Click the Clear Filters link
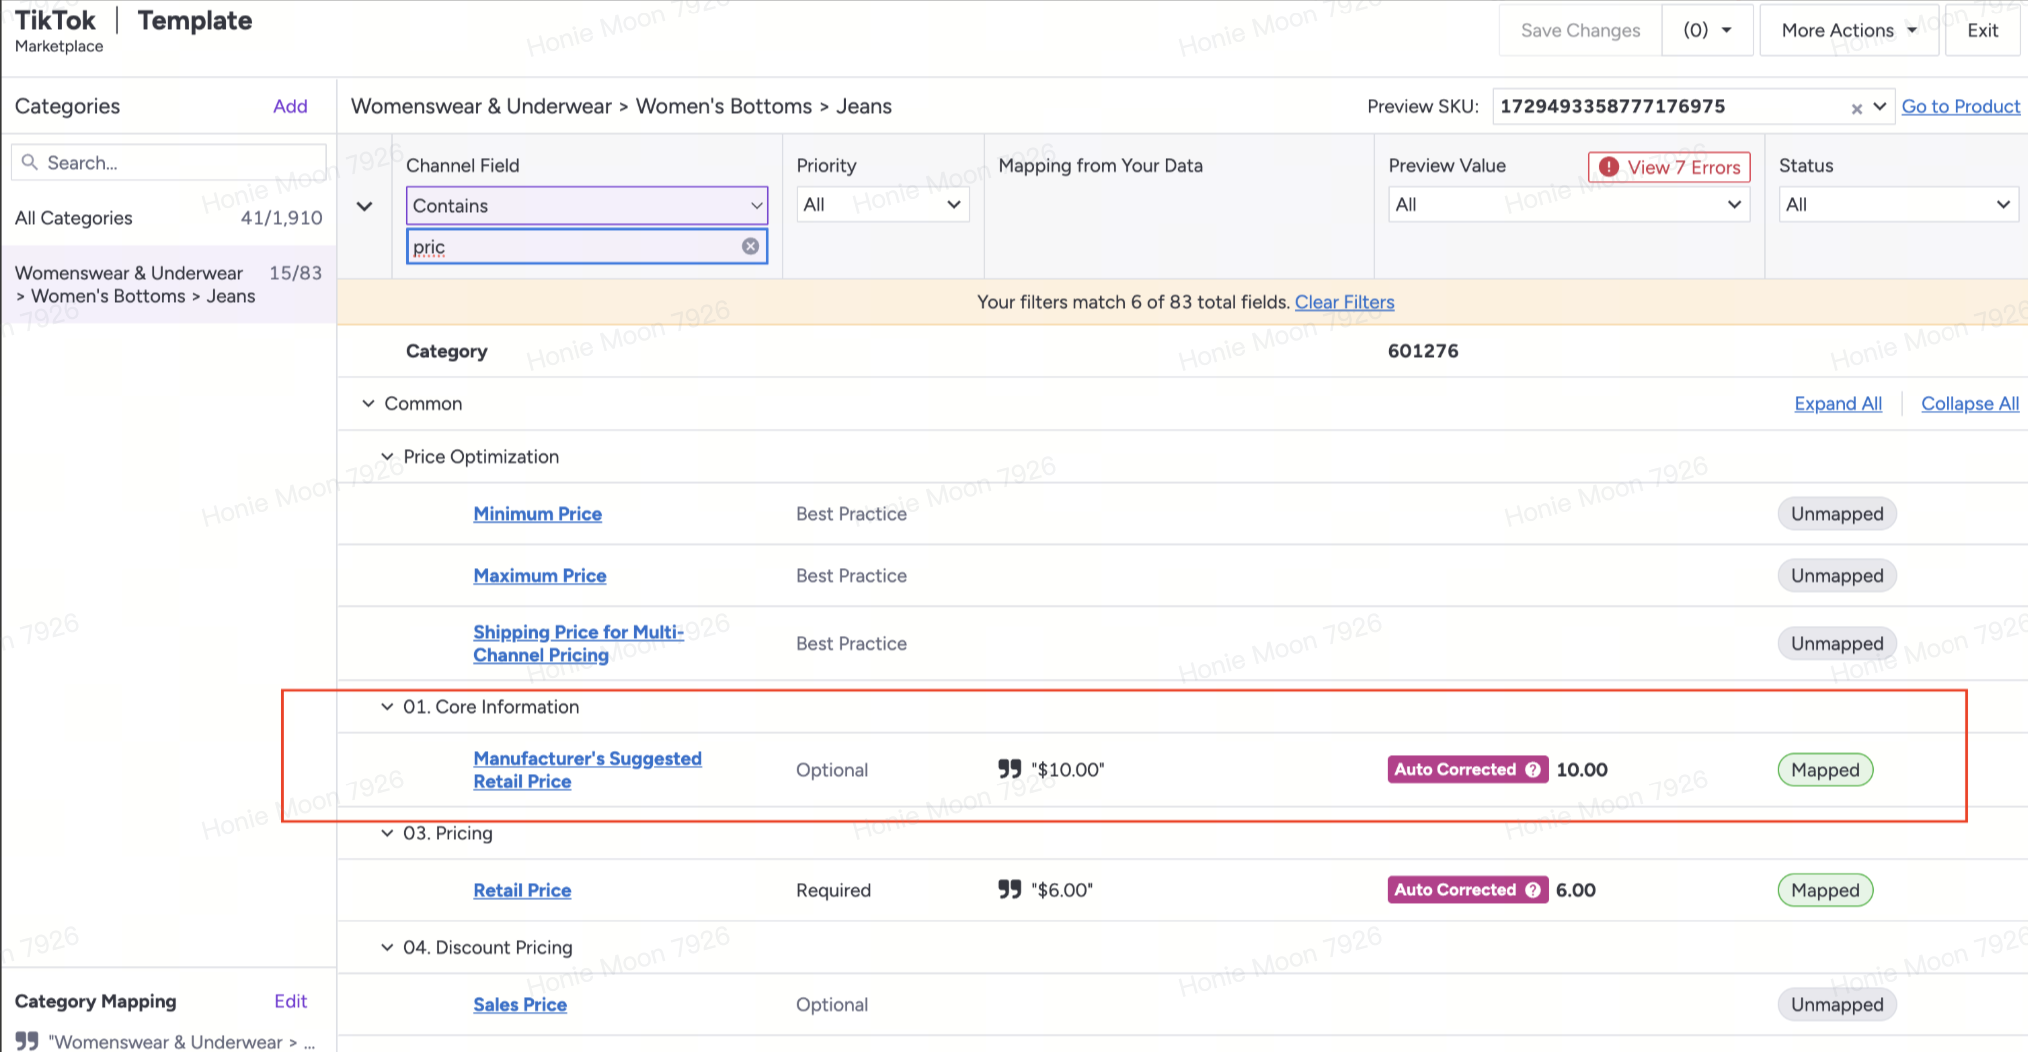The image size is (2028, 1052). coord(1344,302)
